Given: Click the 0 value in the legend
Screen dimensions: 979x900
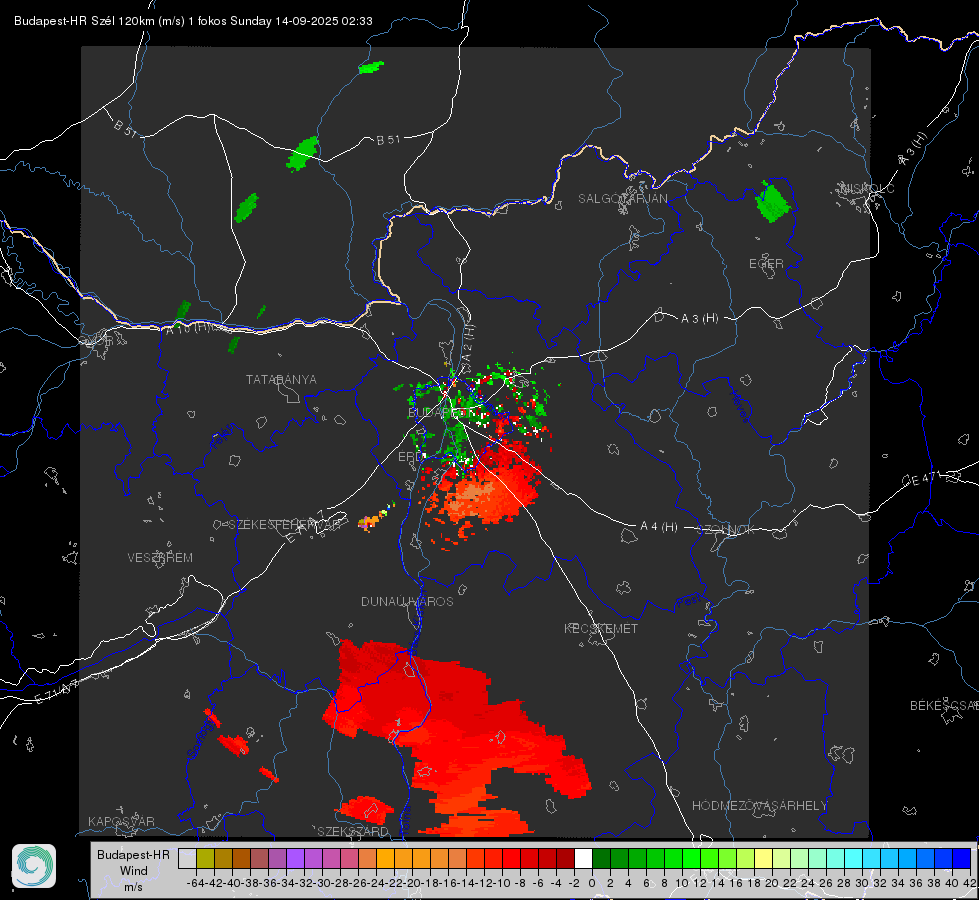Looking at the screenshot, I should click(592, 883).
